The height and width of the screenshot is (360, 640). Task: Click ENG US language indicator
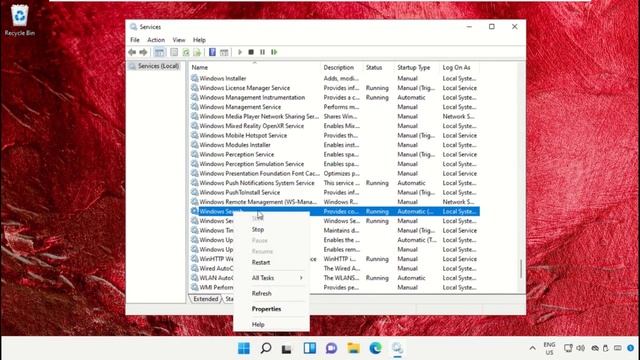click(549, 349)
